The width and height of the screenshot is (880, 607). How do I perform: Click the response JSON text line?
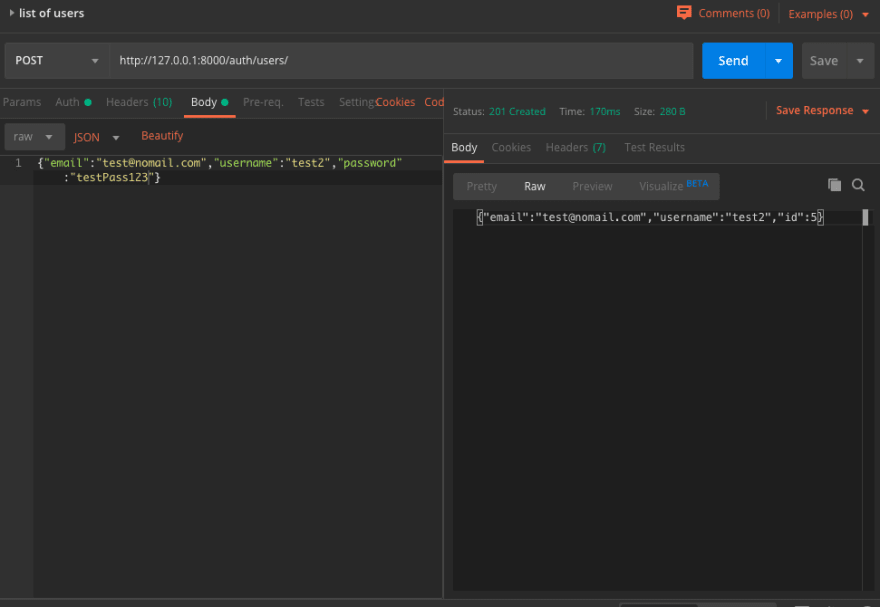coord(650,217)
